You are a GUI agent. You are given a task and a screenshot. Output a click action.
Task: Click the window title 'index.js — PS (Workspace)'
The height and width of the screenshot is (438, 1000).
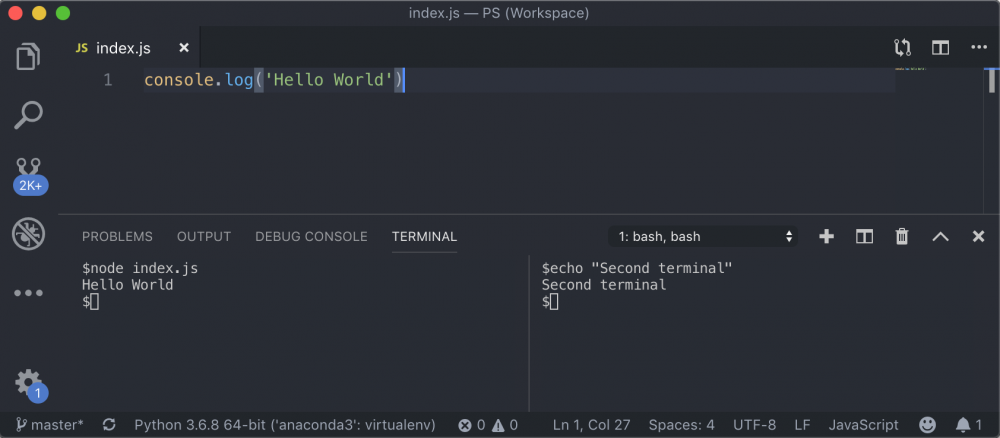point(499,13)
